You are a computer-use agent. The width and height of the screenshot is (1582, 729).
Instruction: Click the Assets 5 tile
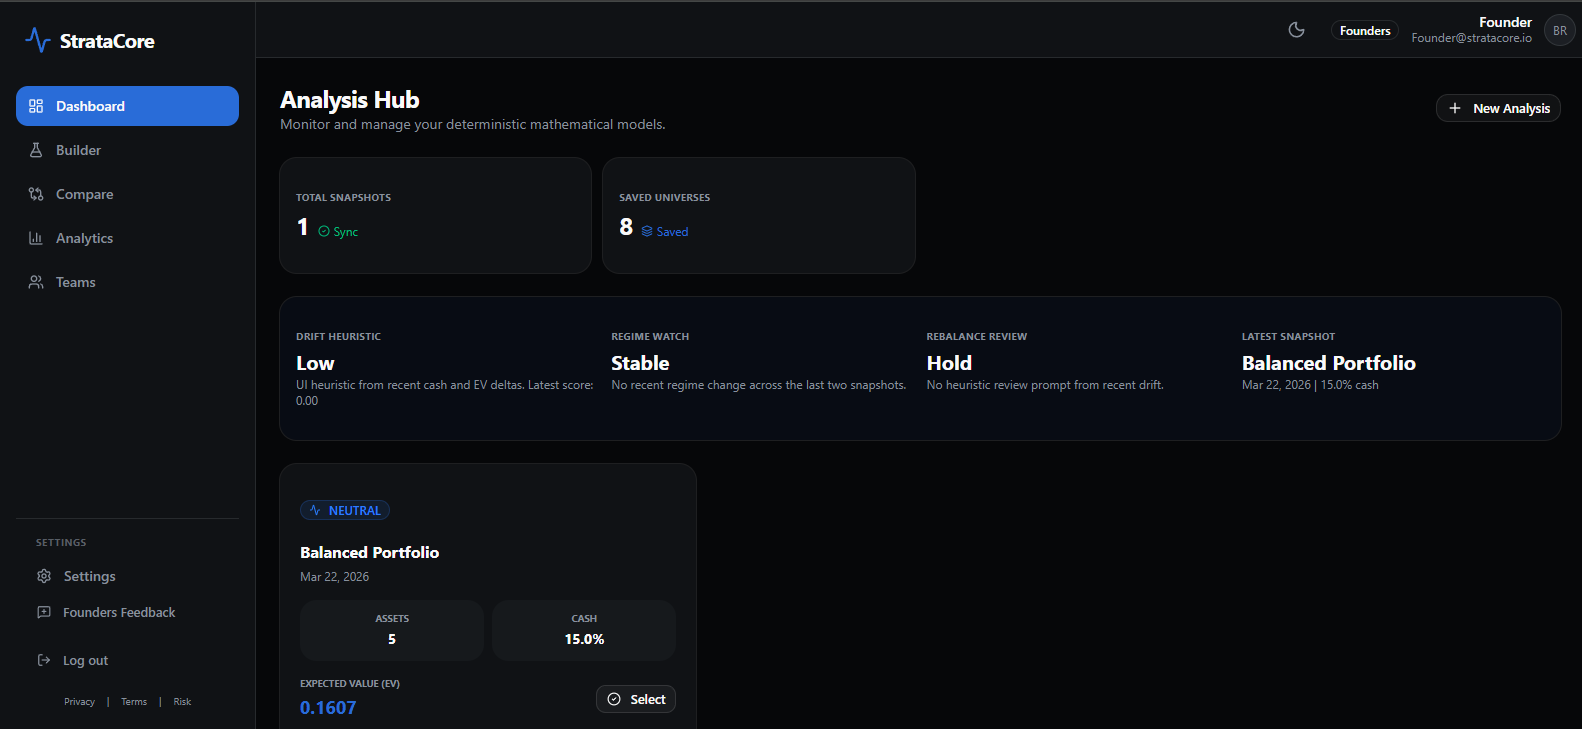coord(392,630)
